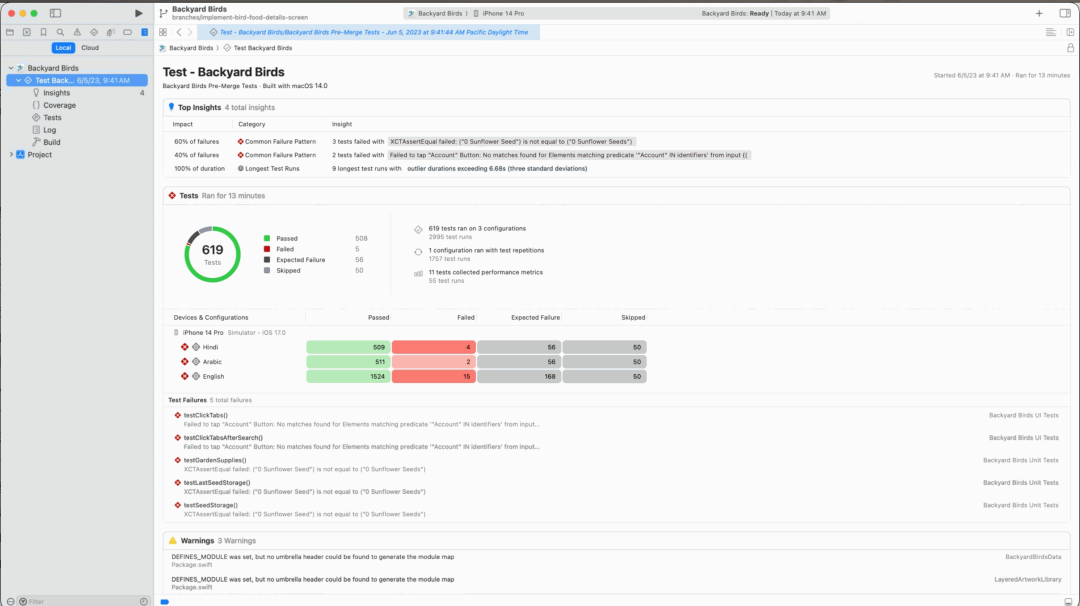Image resolution: width=1080 pixels, height=606 pixels.
Task: Open the Debug navigator icon
Action: click(110, 32)
